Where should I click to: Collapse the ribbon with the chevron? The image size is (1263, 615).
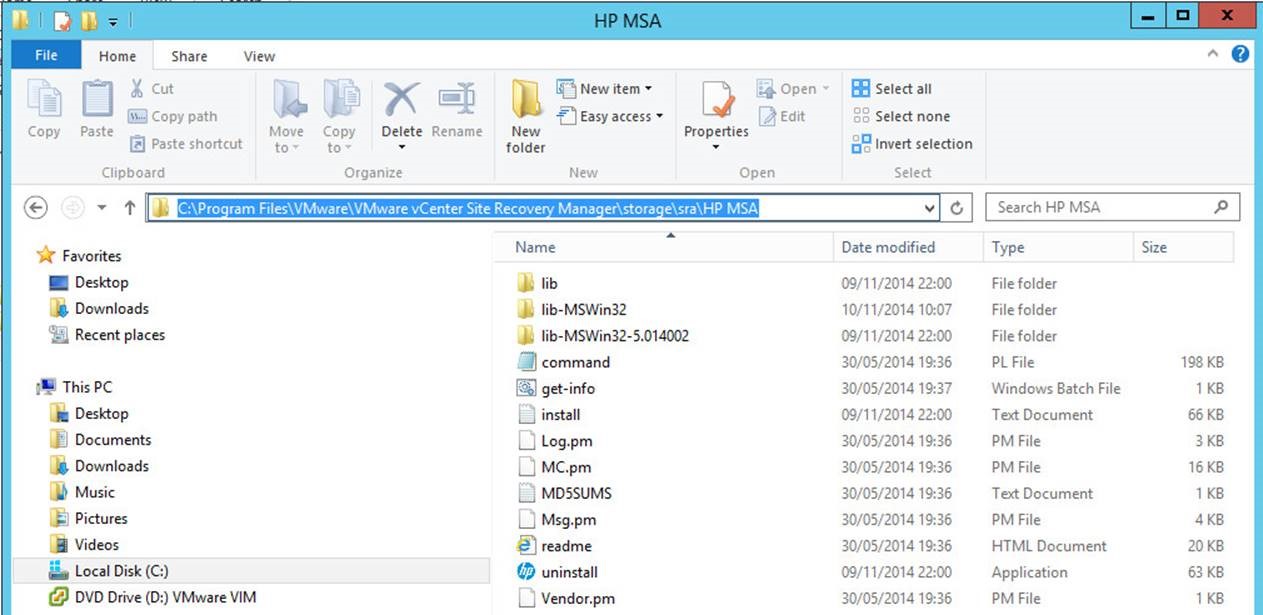pos(1212,54)
